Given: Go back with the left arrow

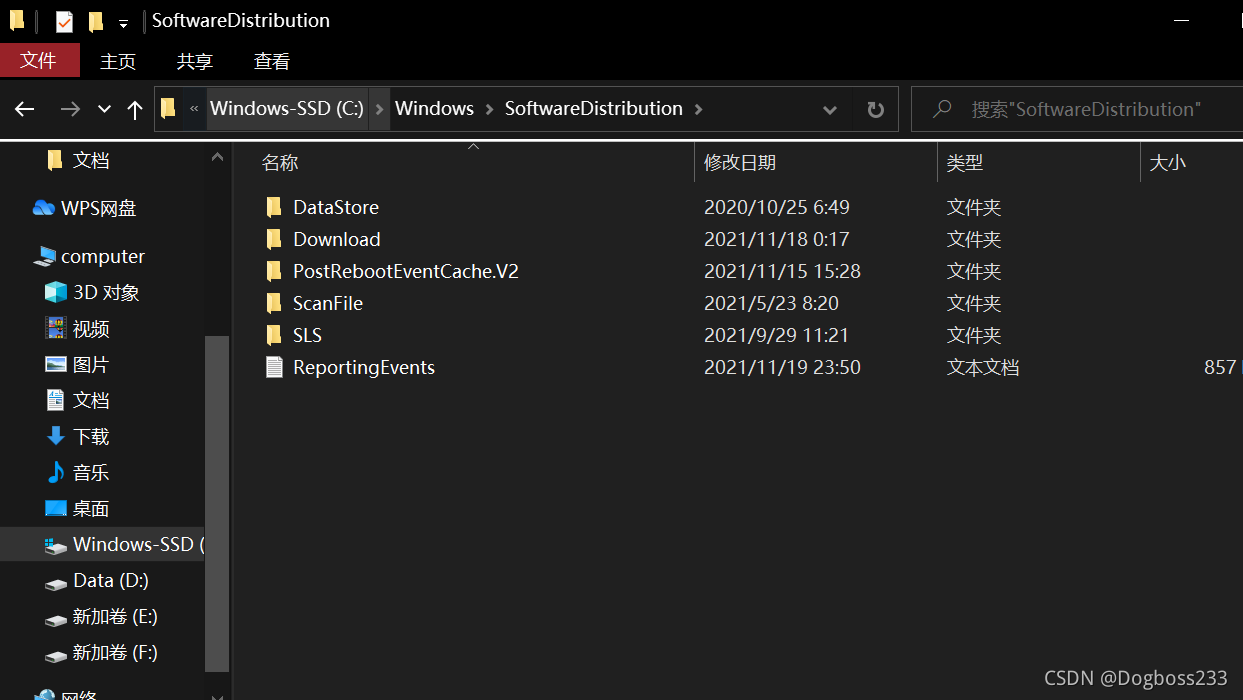Looking at the screenshot, I should 25,109.
